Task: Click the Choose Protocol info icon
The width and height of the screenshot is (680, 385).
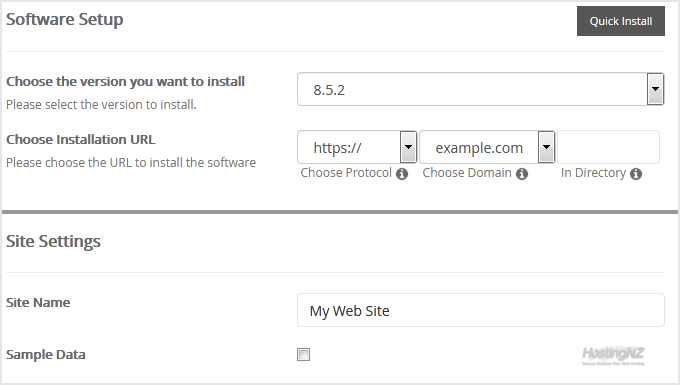Action: pyautogui.click(x=402, y=174)
